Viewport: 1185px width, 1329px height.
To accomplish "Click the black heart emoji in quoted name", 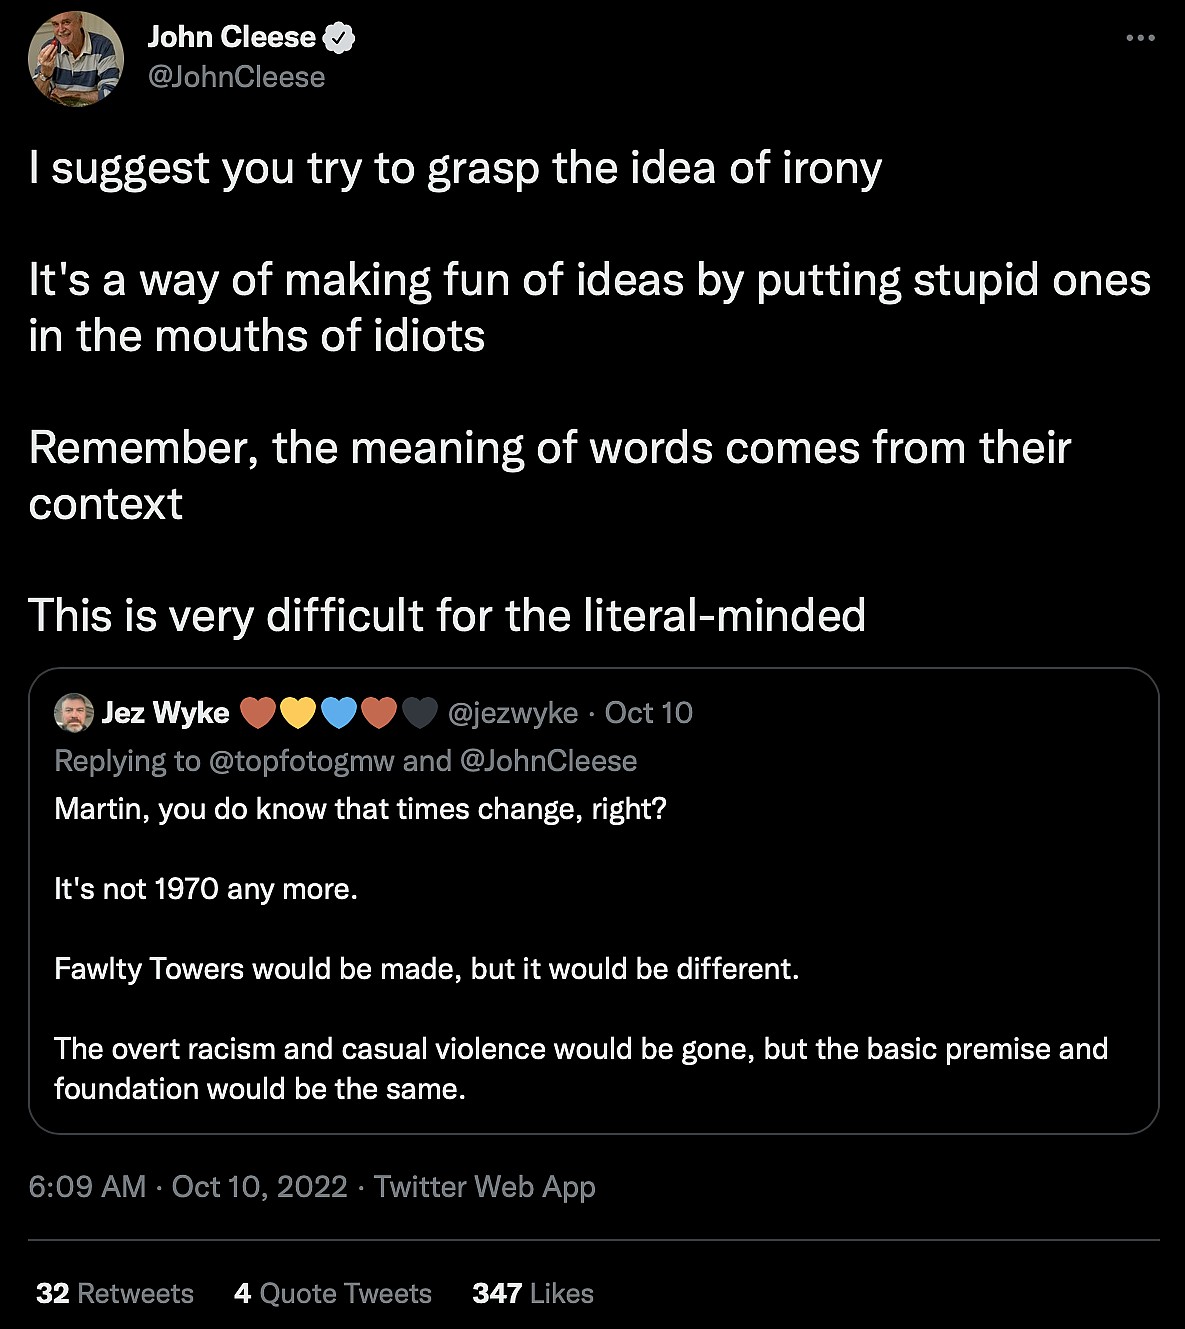I will tap(420, 713).
